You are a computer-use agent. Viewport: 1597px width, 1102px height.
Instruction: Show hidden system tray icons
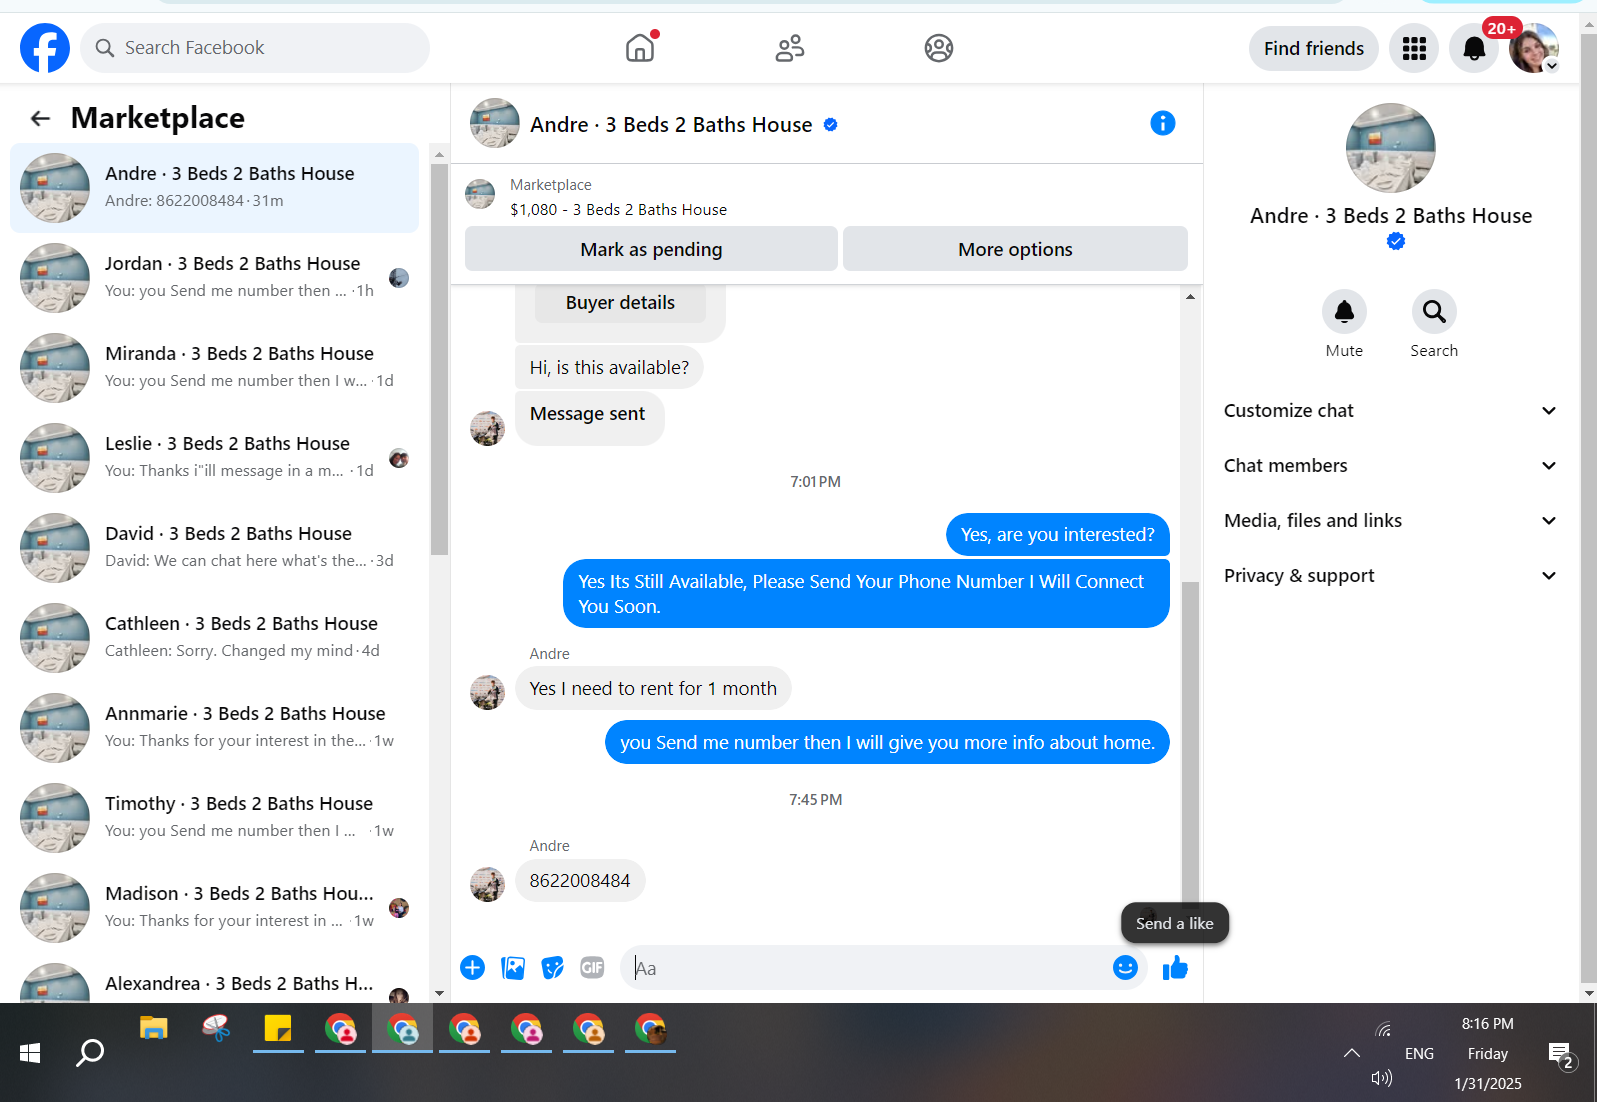point(1352,1053)
